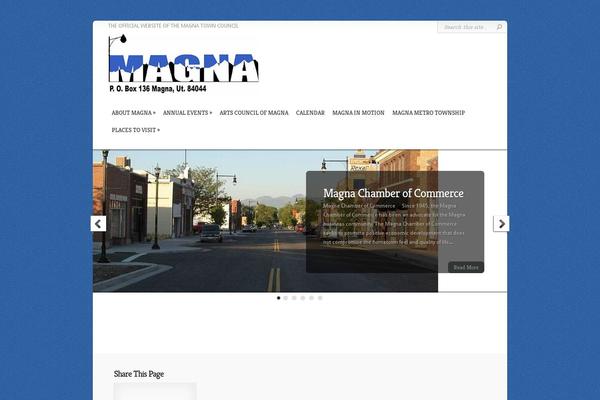This screenshot has height=400, width=600.
Task: Go to Magna in Motion
Action: 358,113
